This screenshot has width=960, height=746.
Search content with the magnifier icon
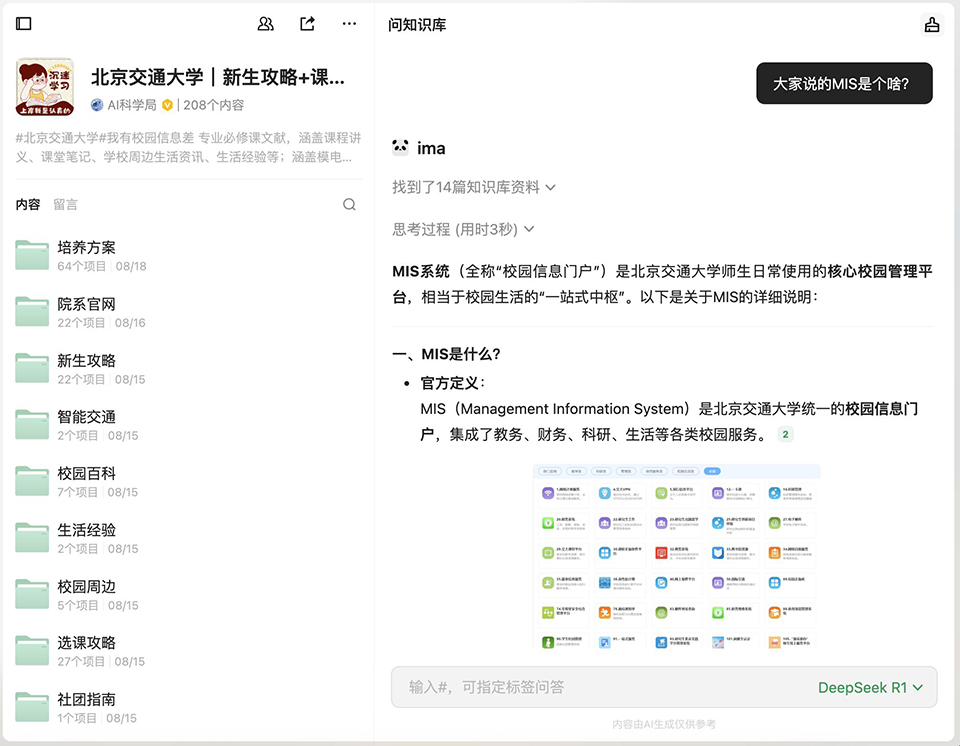pyautogui.click(x=349, y=204)
